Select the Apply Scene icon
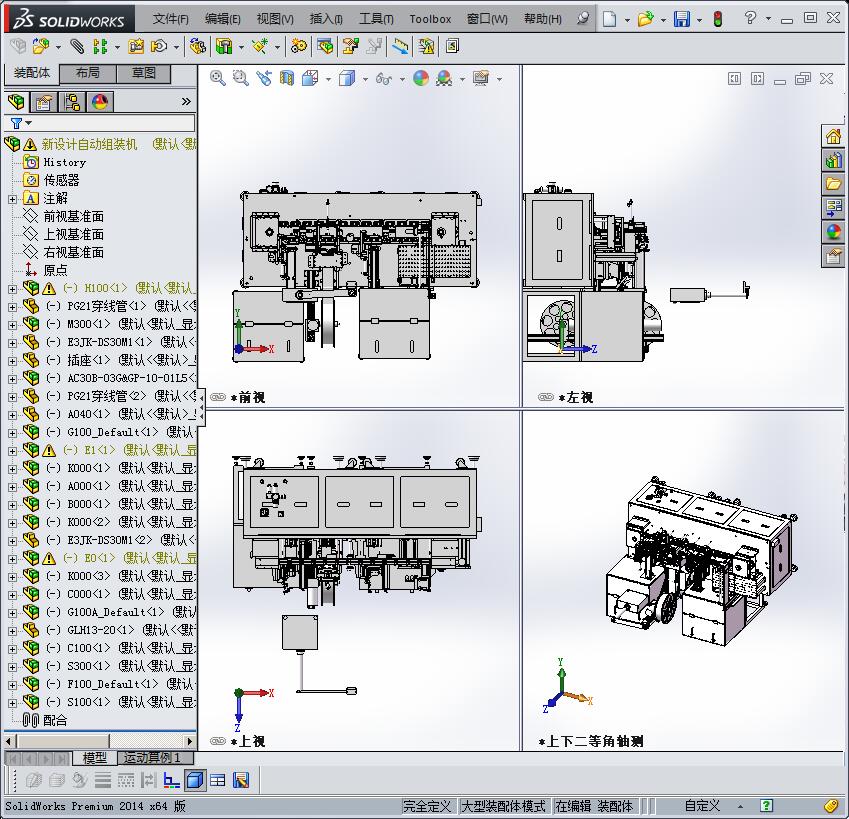 point(444,79)
